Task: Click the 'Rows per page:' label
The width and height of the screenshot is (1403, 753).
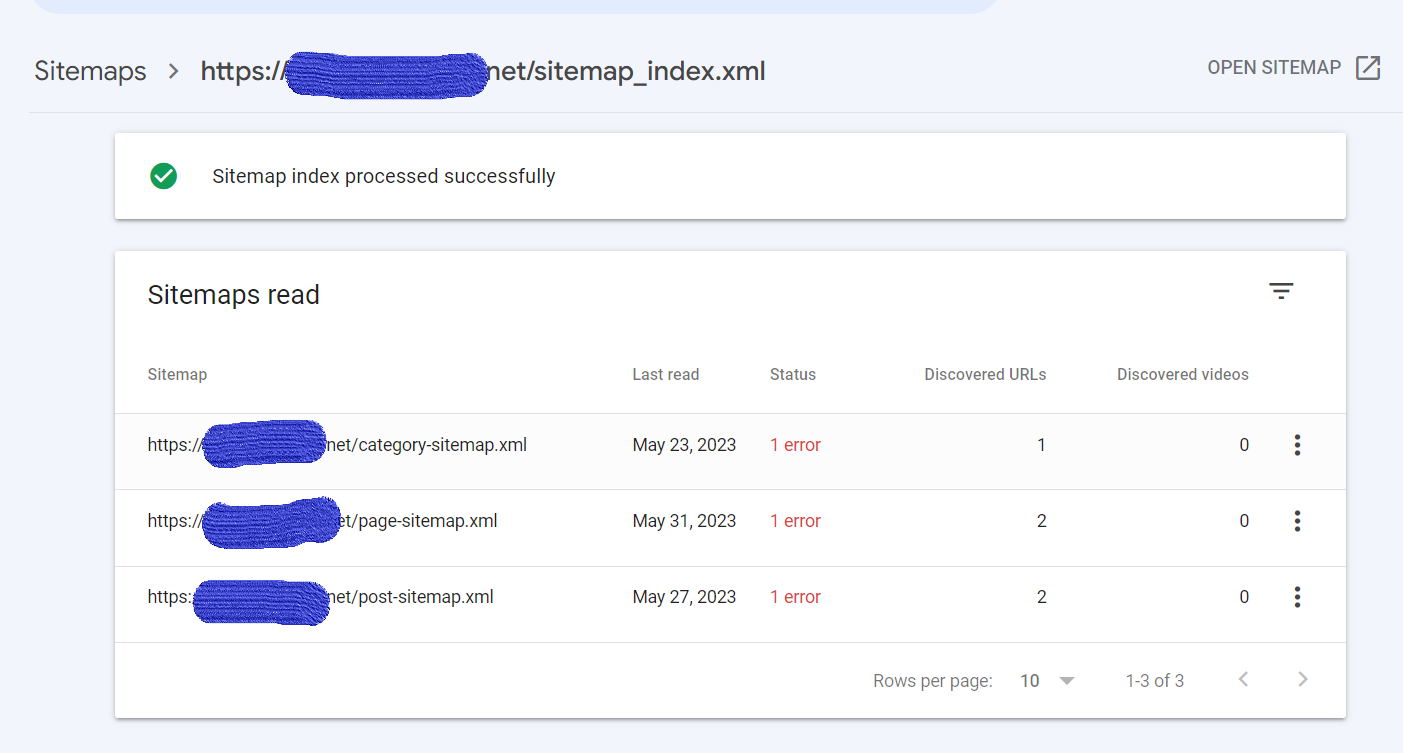Action: pos(933,681)
